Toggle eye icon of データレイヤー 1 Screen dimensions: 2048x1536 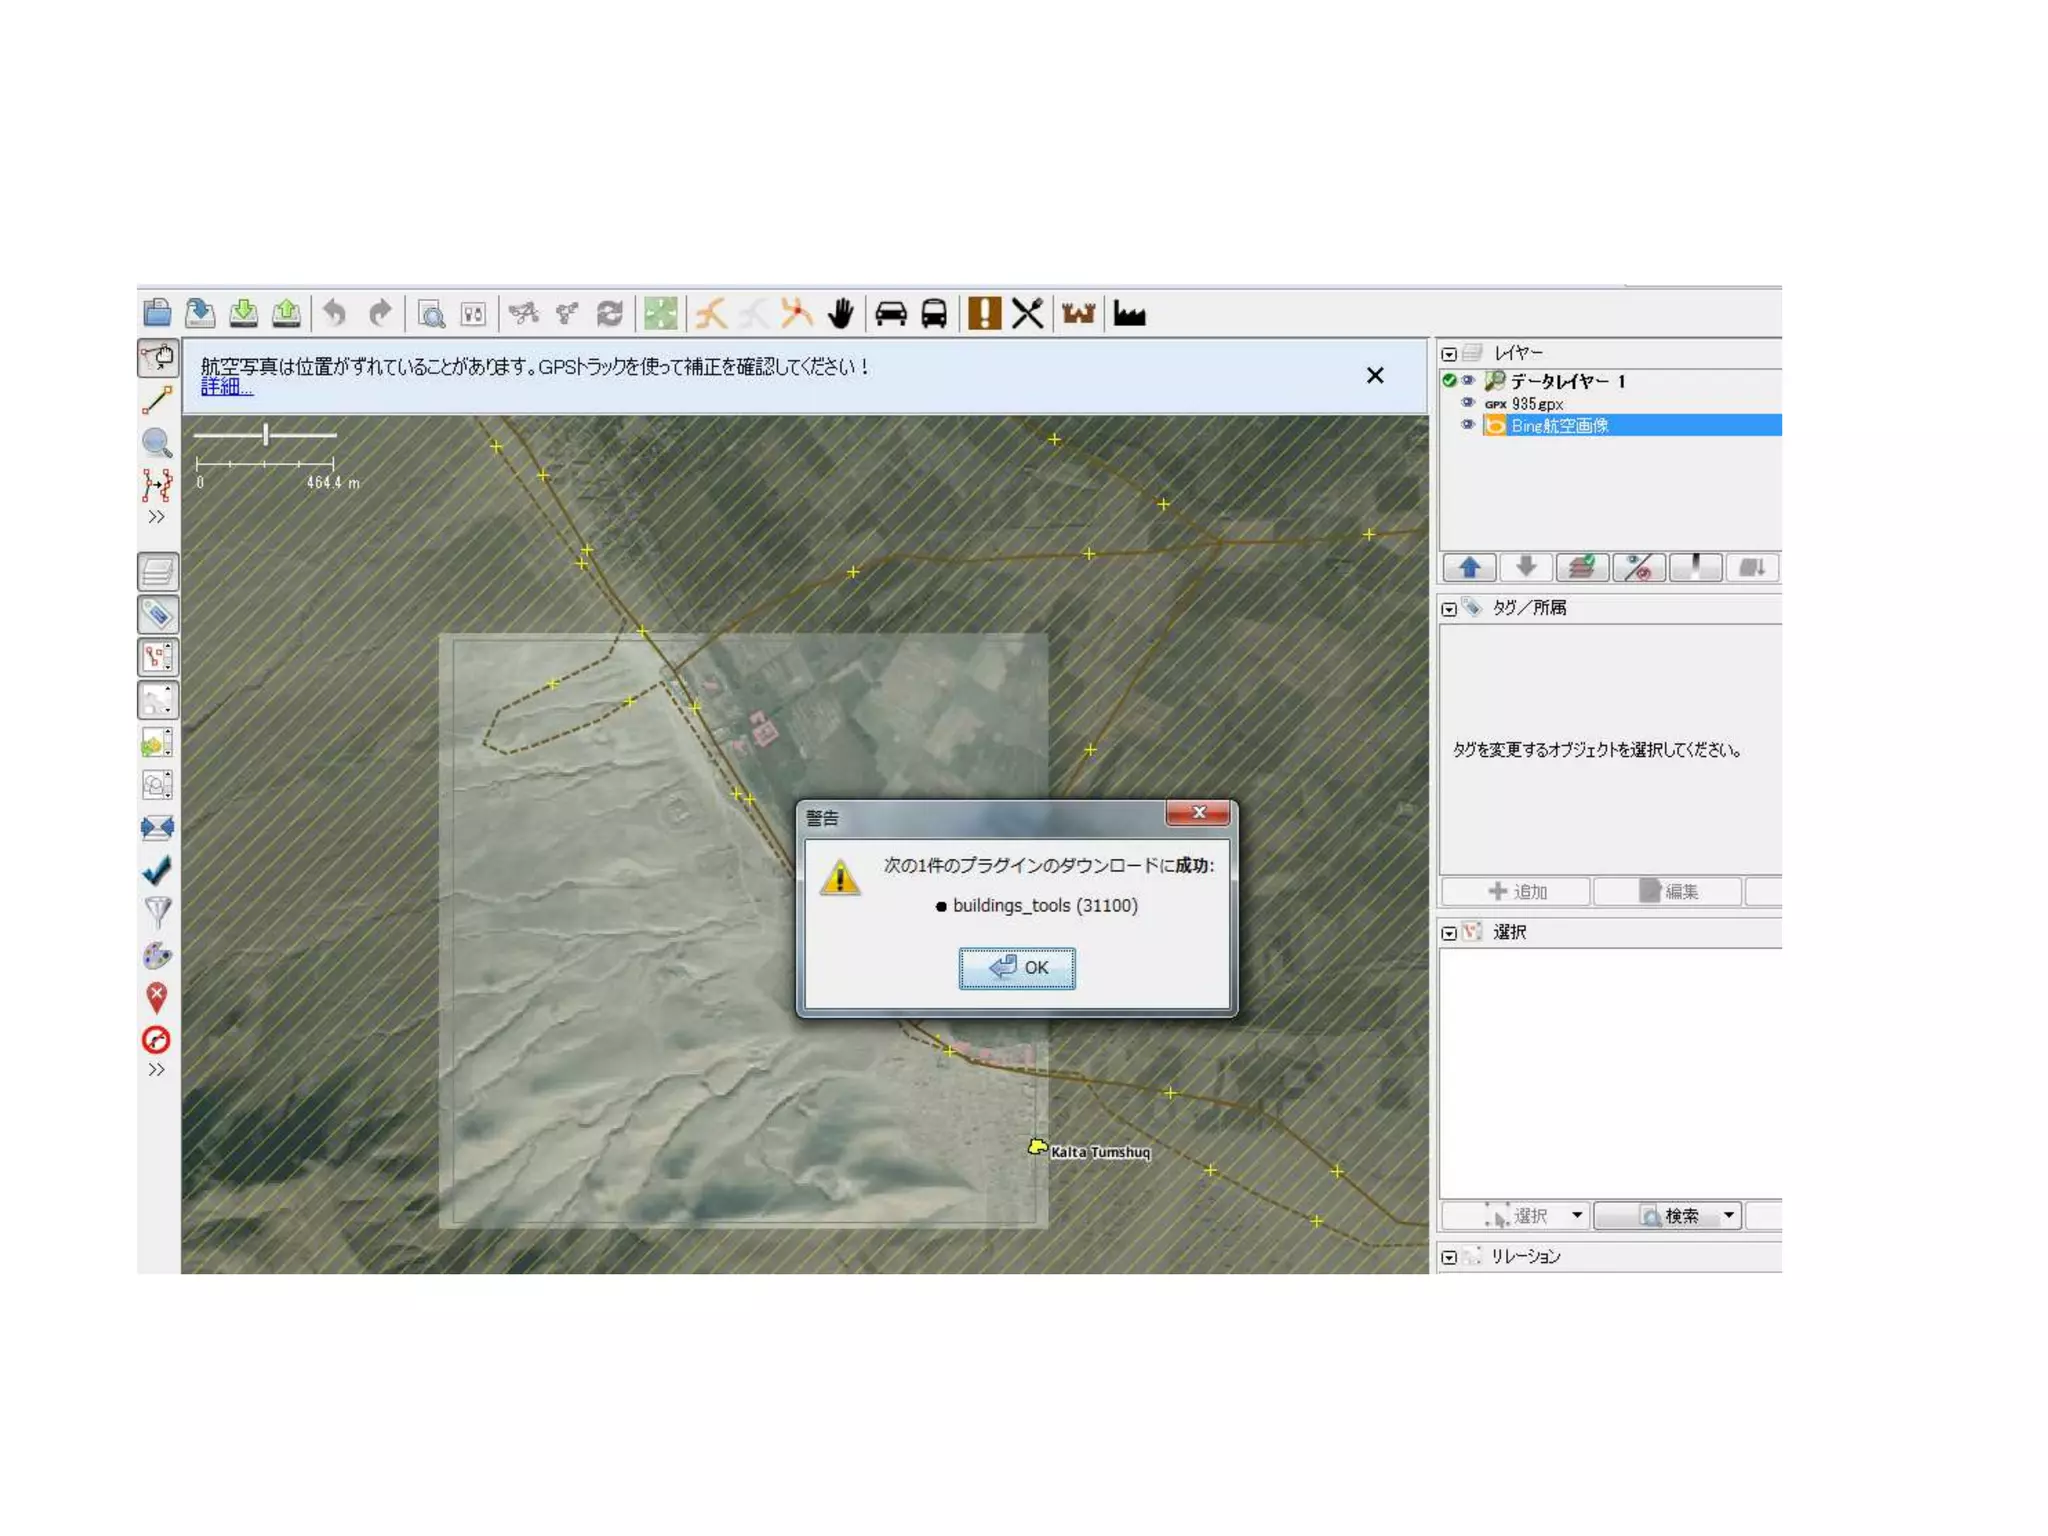point(1468,381)
